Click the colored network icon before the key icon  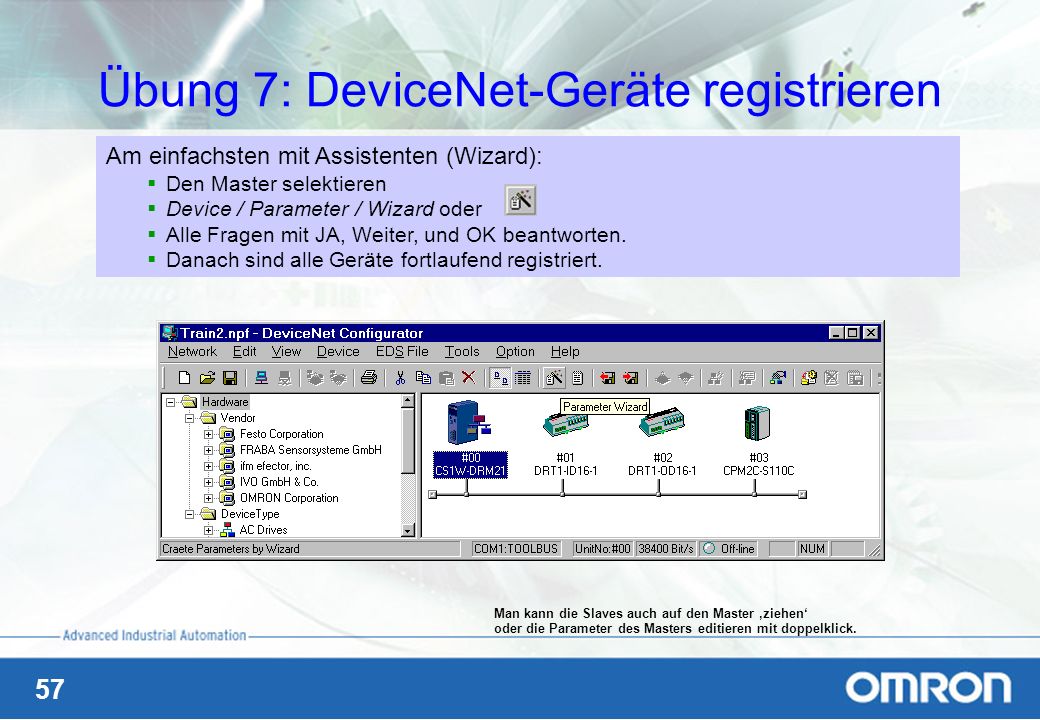pos(778,378)
